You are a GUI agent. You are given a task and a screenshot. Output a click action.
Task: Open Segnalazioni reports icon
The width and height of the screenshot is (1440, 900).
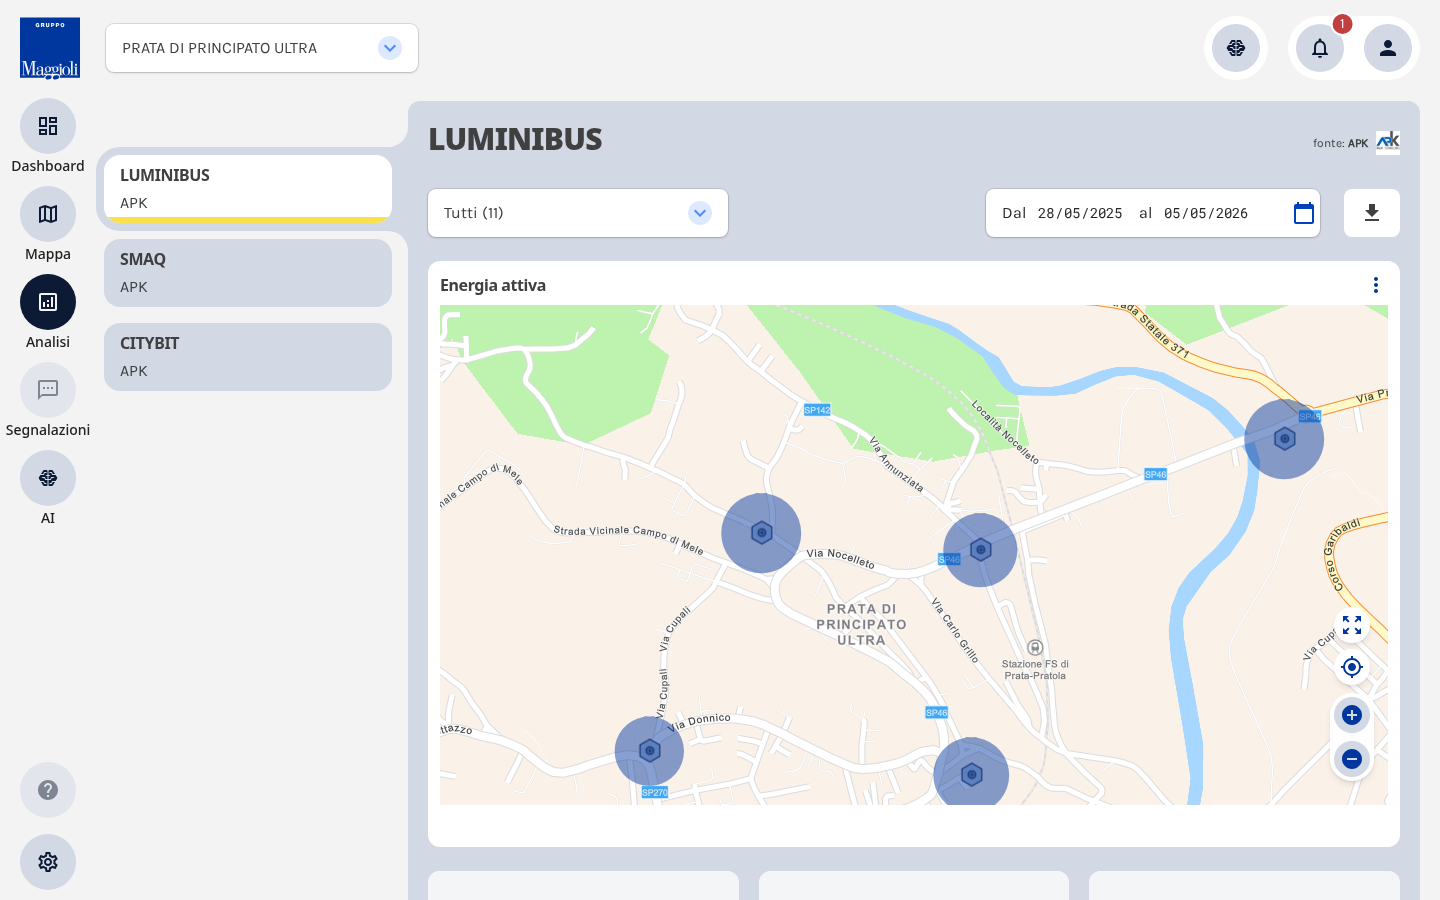[x=48, y=390]
